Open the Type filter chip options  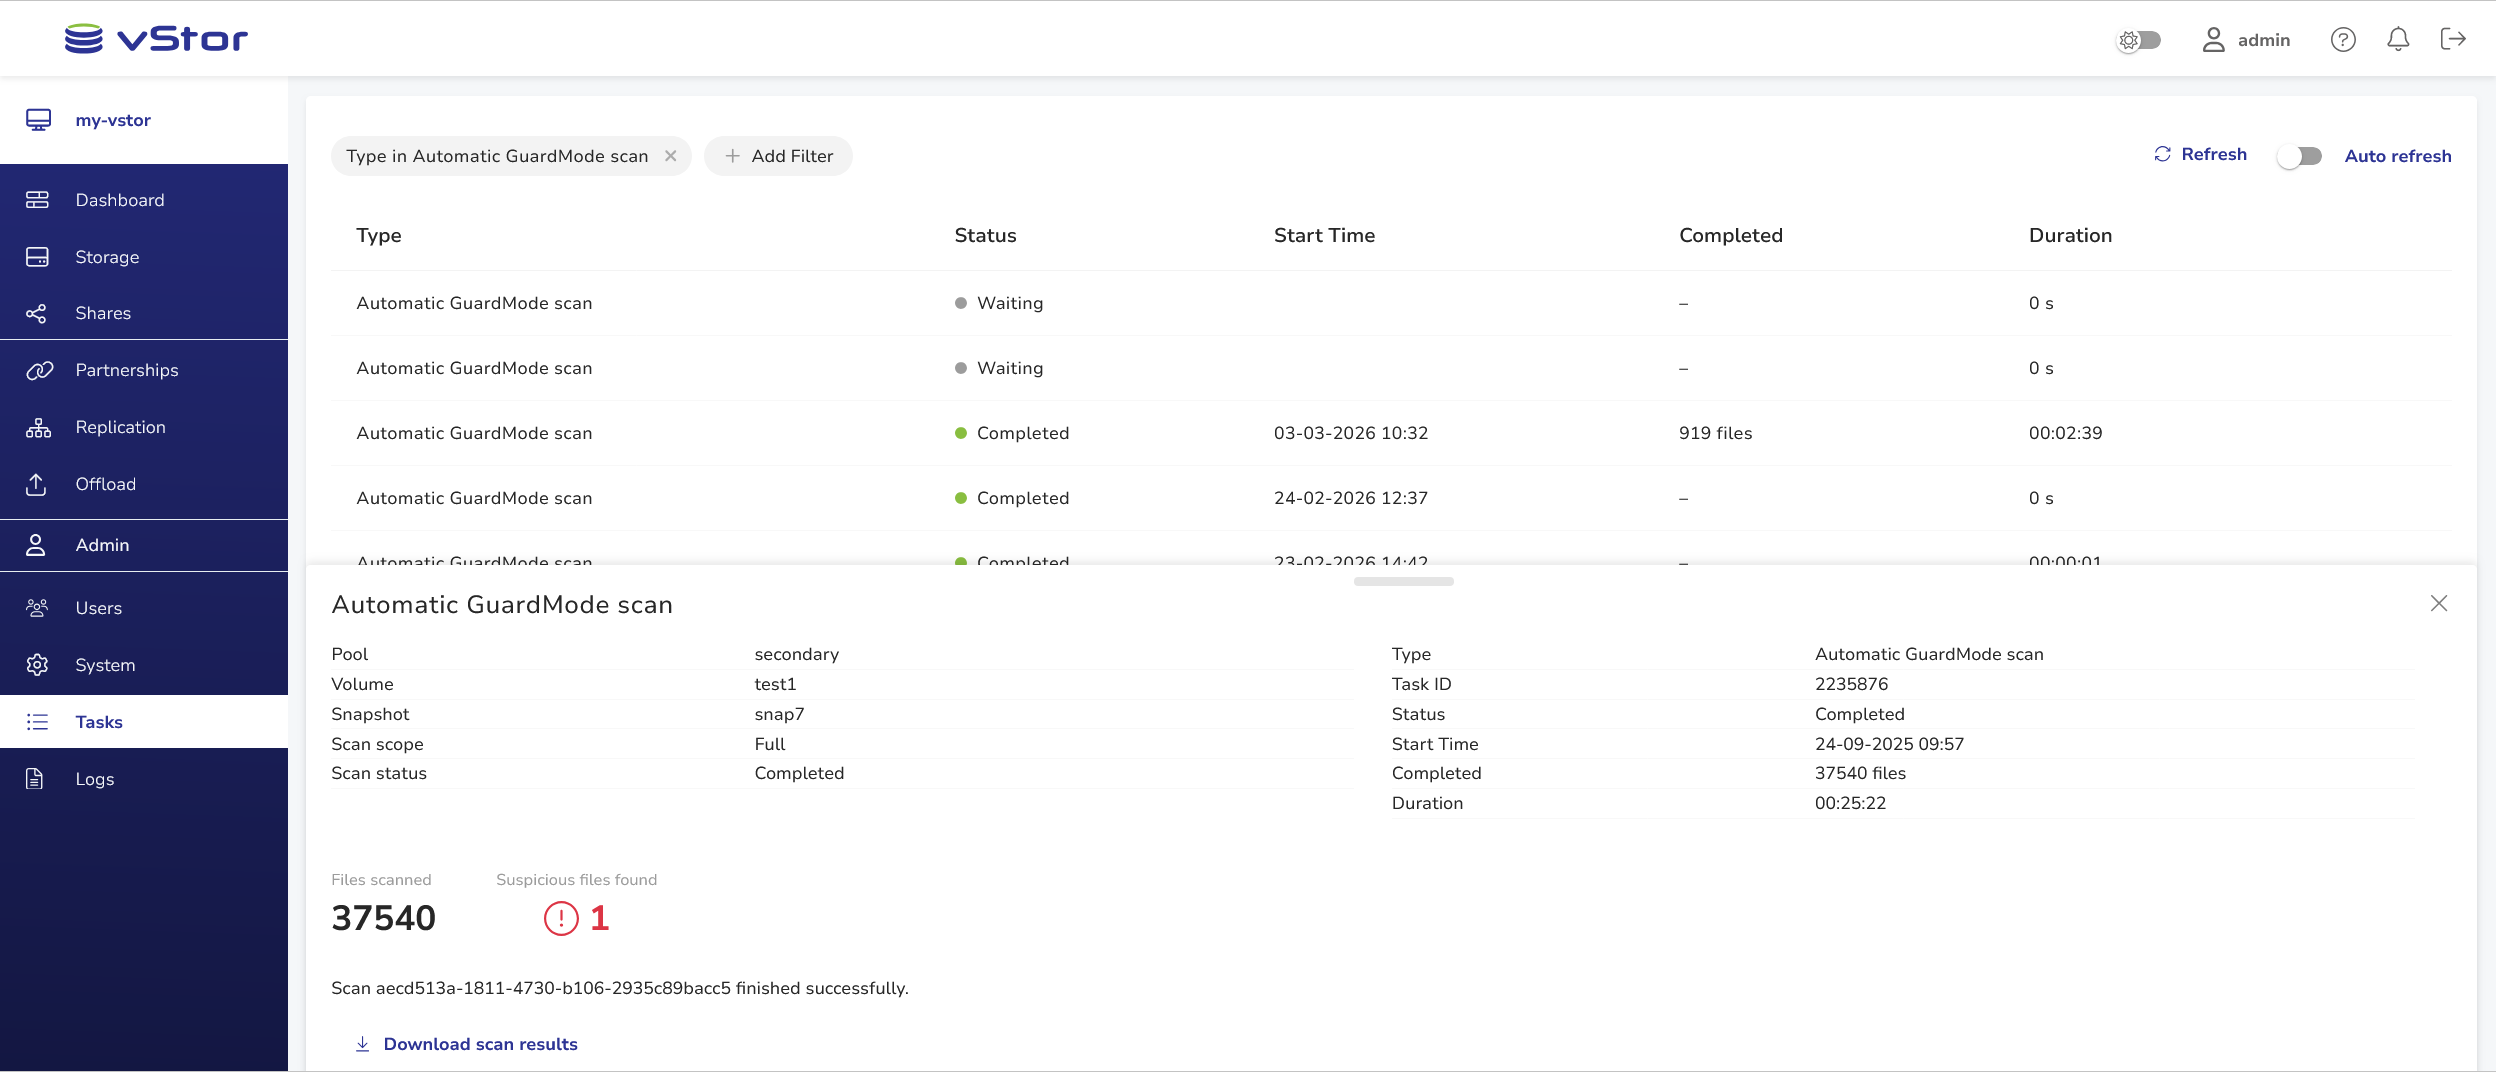pyautogui.click(x=497, y=156)
